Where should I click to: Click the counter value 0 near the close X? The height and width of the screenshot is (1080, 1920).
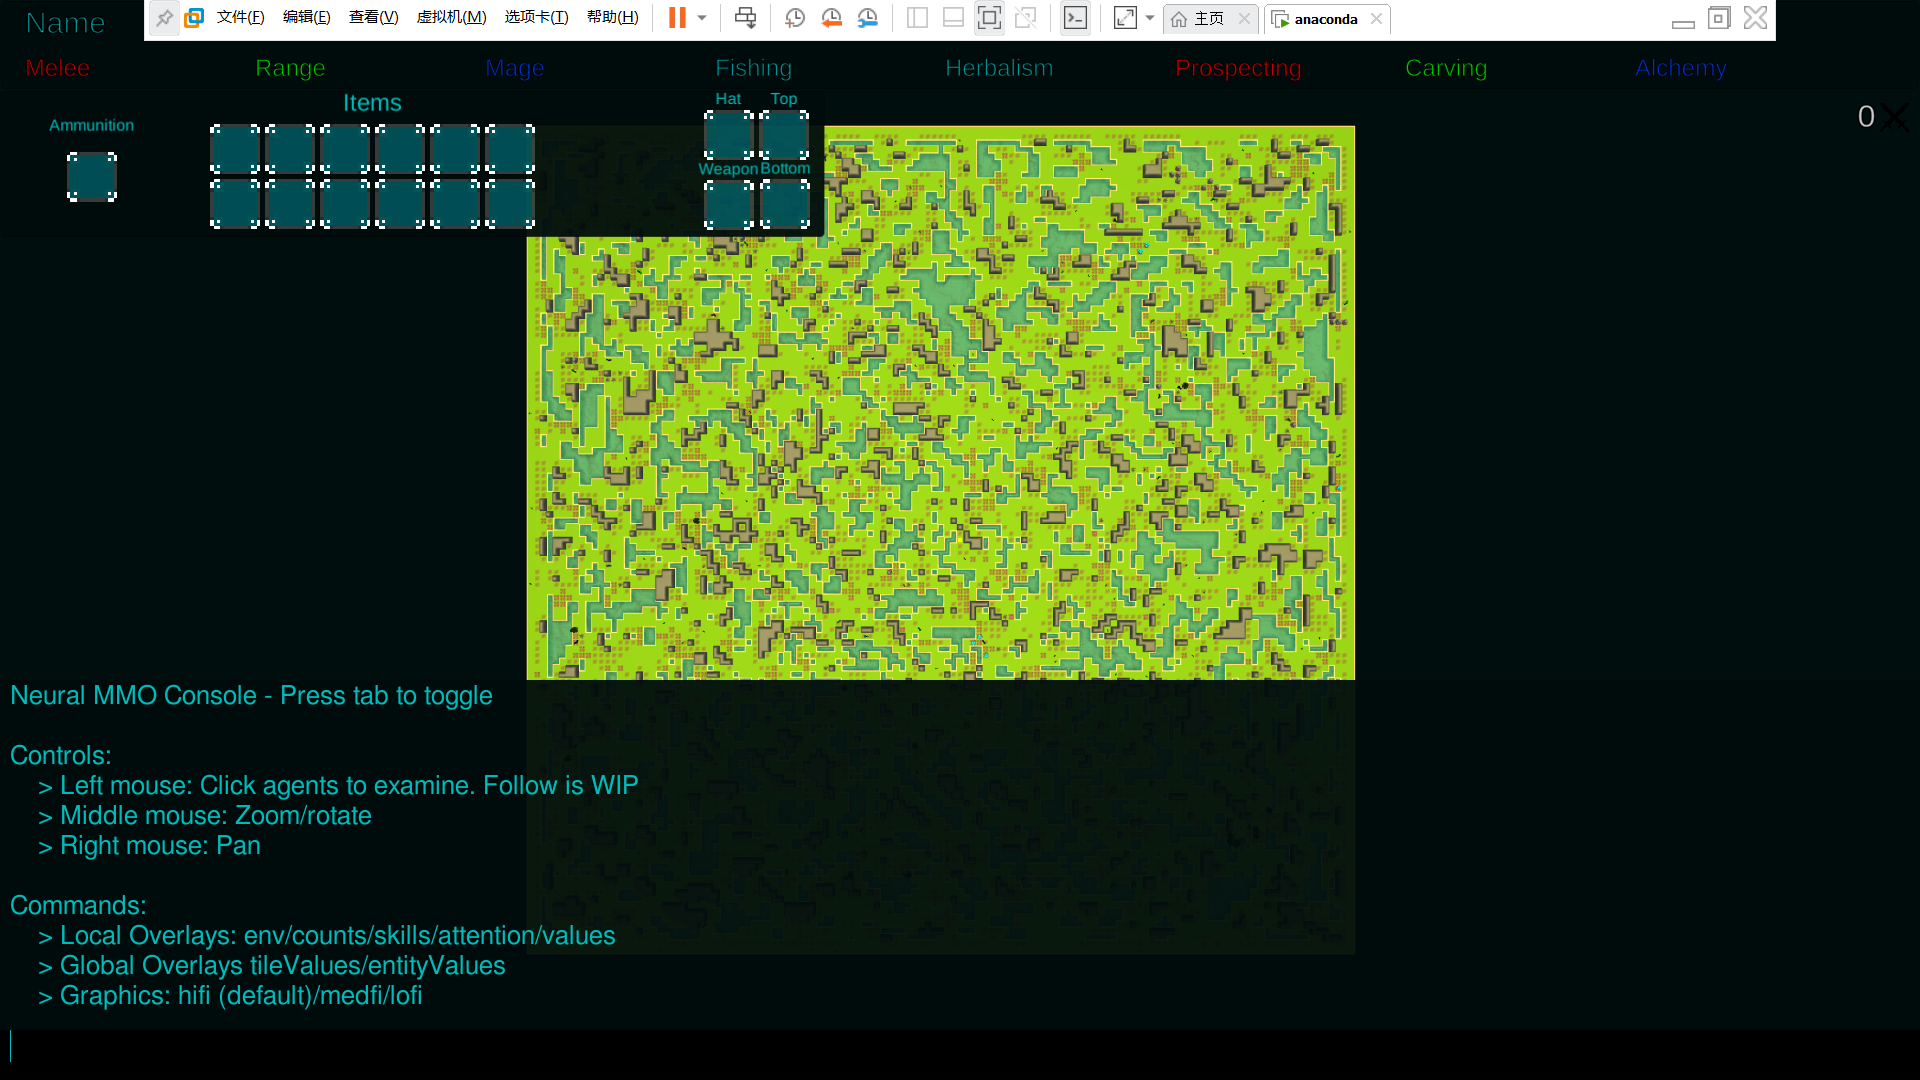[1866, 117]
